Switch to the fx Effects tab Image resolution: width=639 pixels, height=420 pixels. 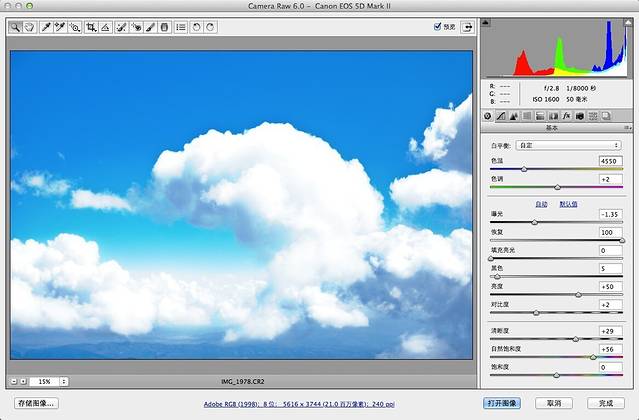(x=566, y=116)
